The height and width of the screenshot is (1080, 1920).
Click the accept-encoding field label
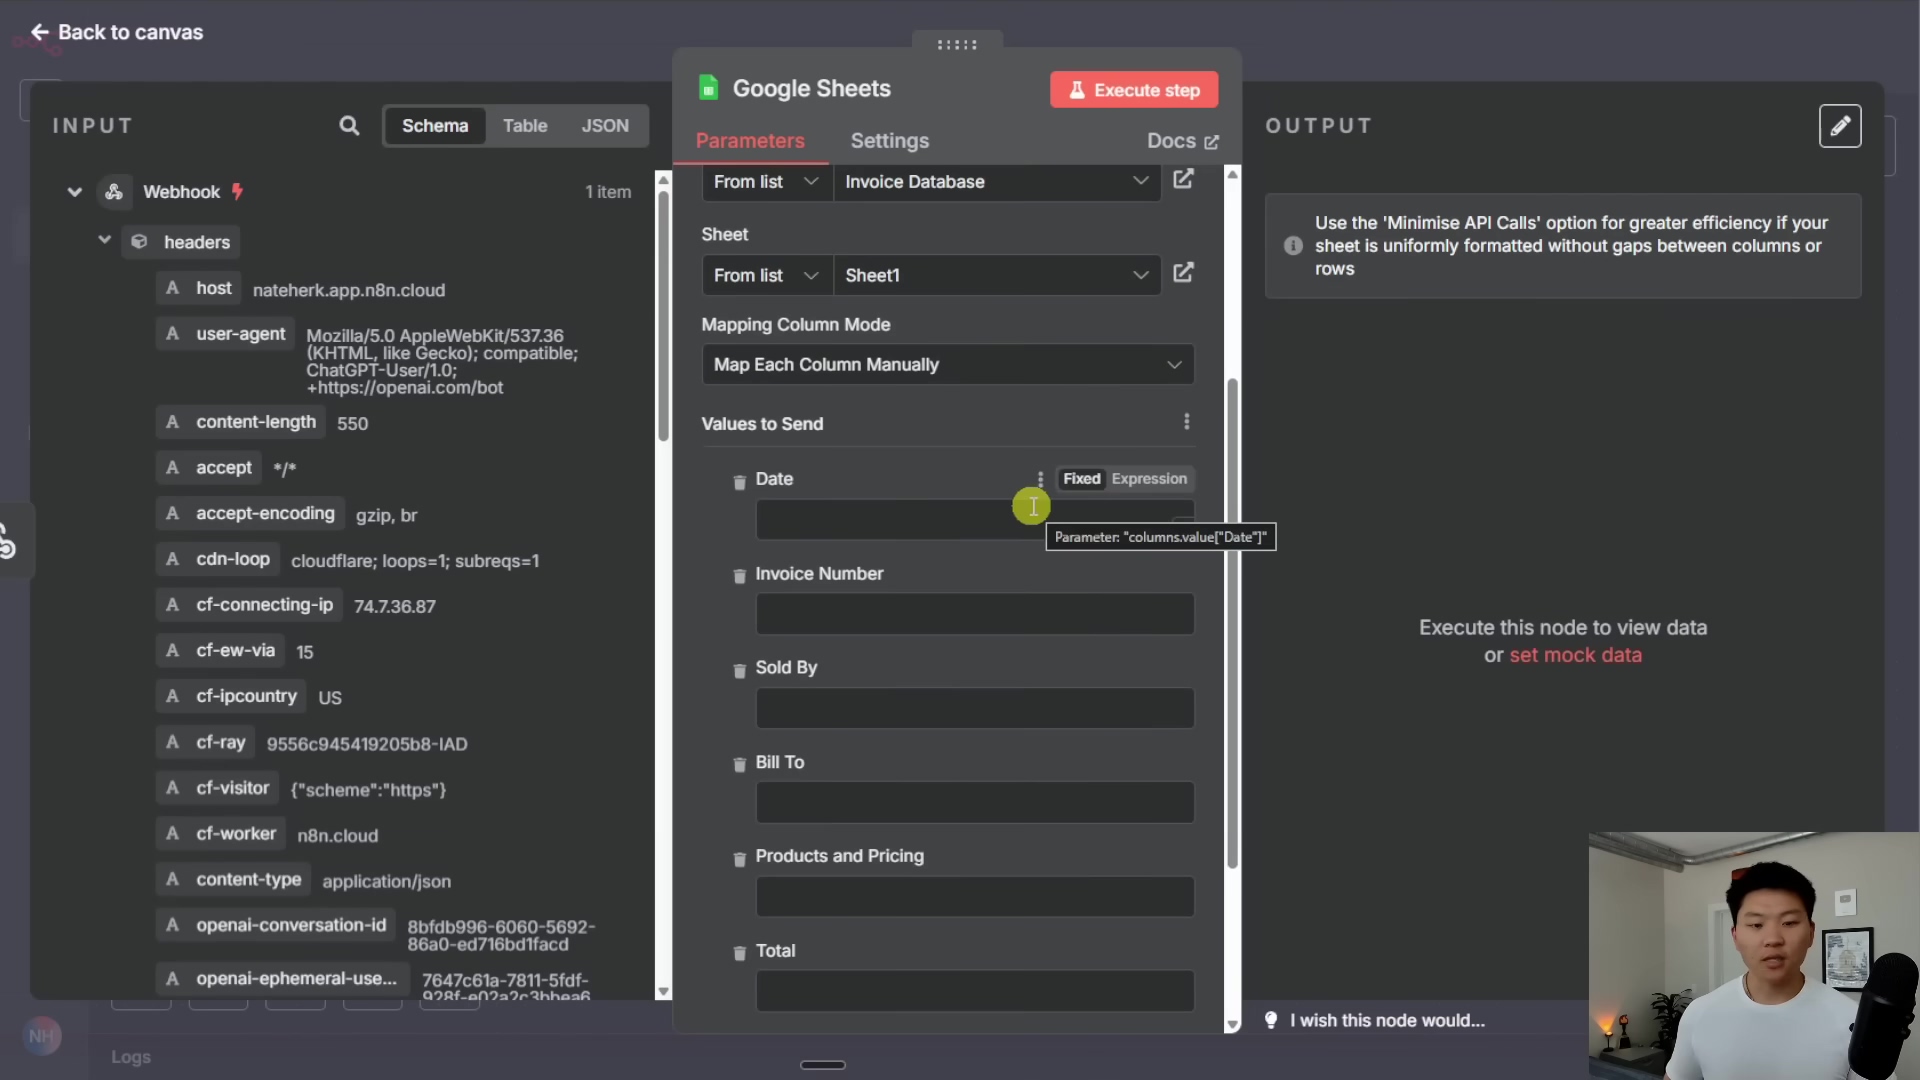point(265,513)
